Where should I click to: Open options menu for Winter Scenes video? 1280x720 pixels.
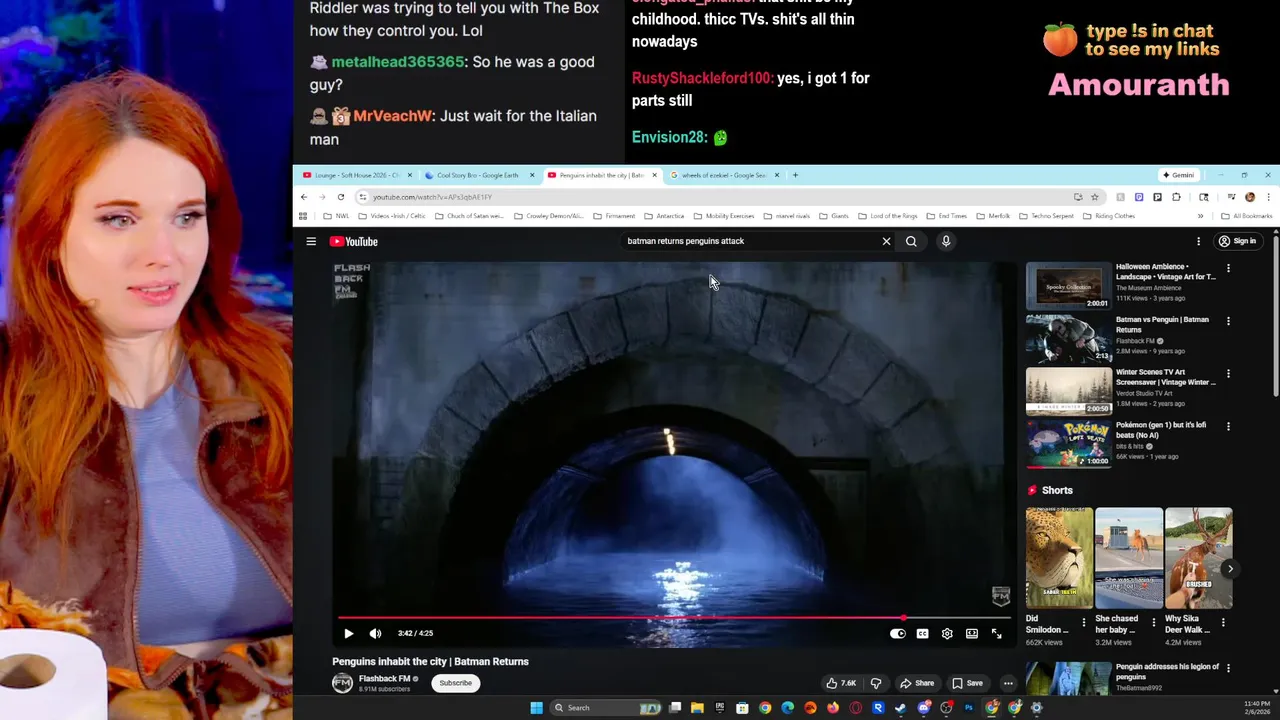click(x=1228, y=374)
